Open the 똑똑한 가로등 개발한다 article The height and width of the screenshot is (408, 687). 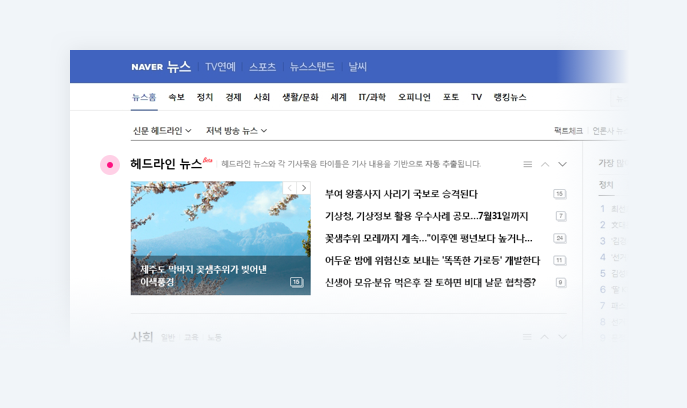432,260
